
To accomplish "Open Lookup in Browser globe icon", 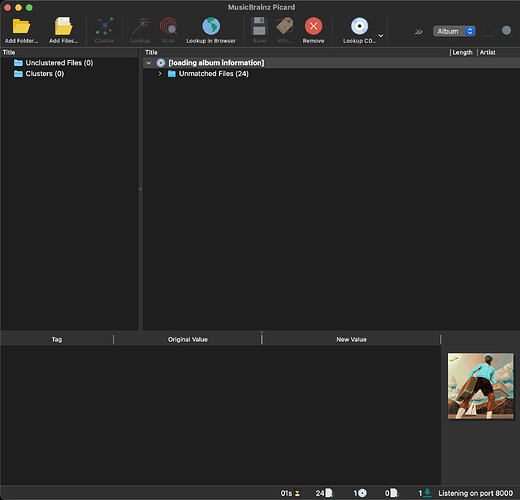I will pos(211,26).
